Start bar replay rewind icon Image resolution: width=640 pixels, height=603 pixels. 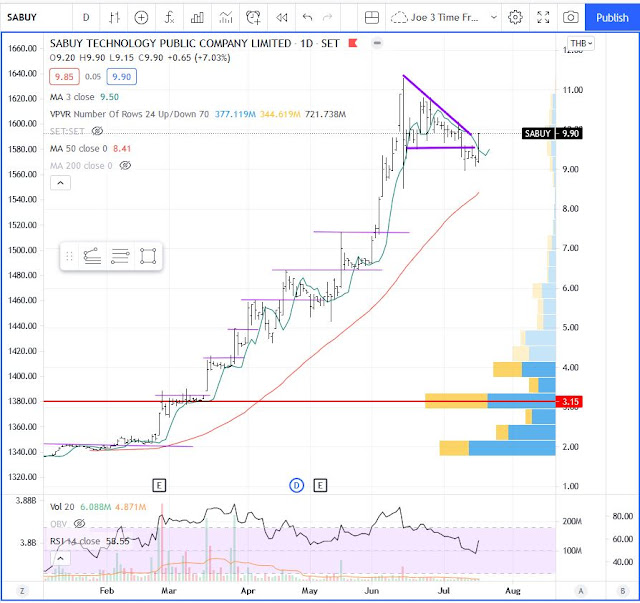[282, 18]
